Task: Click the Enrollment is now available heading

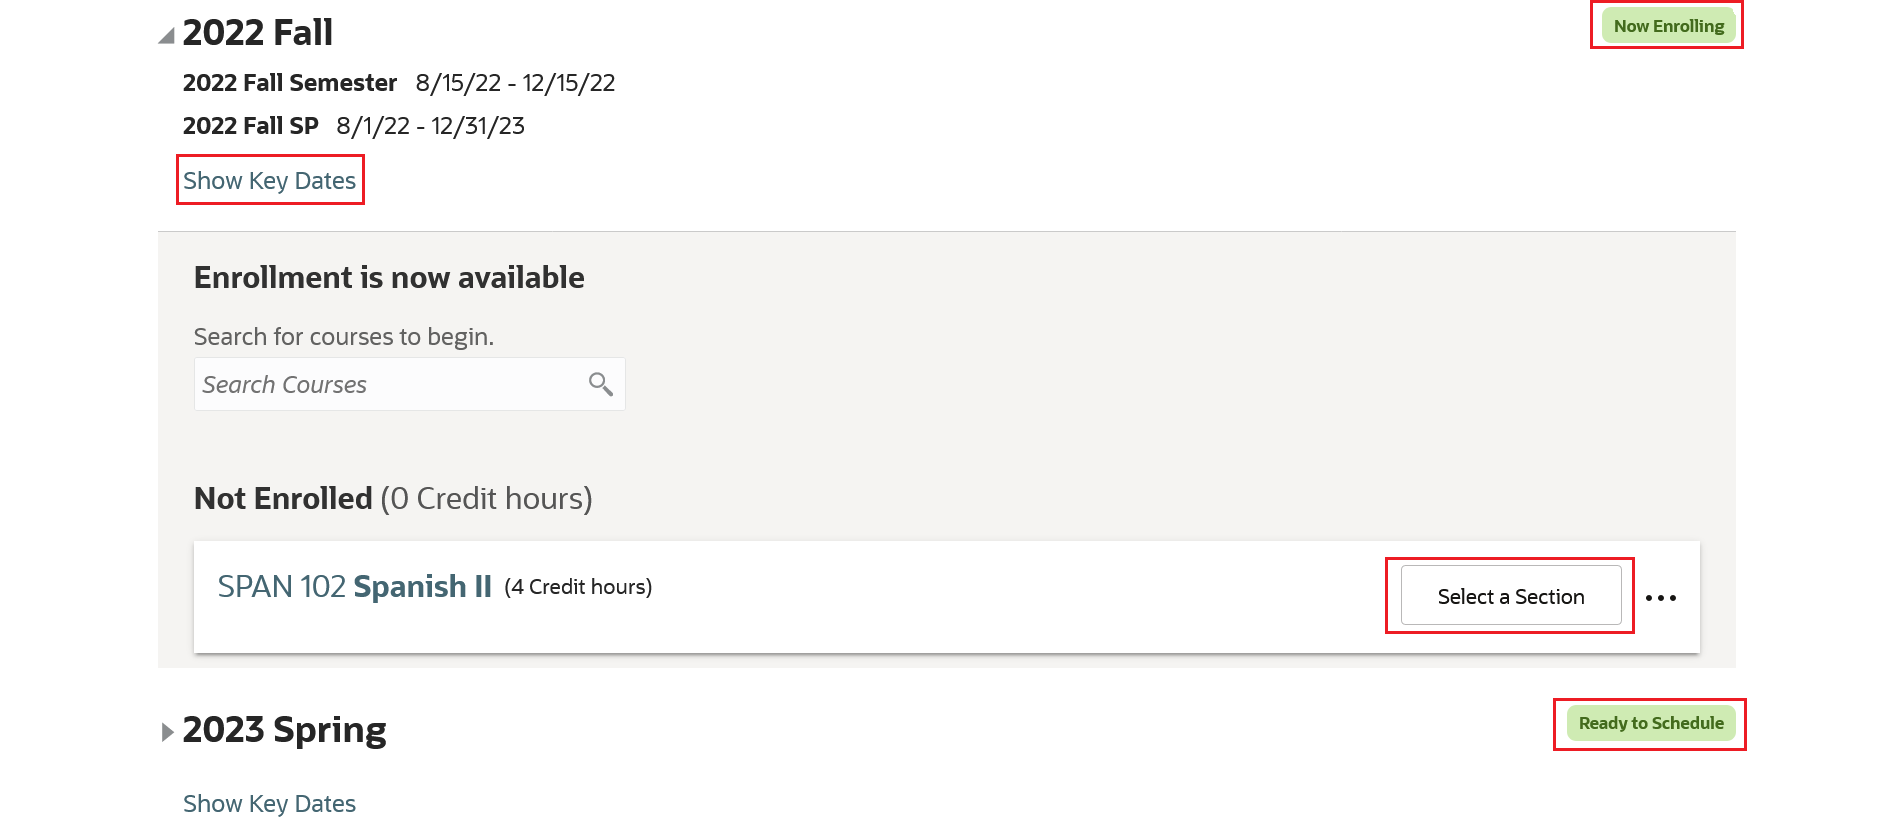Action: (x=389, y=277)
